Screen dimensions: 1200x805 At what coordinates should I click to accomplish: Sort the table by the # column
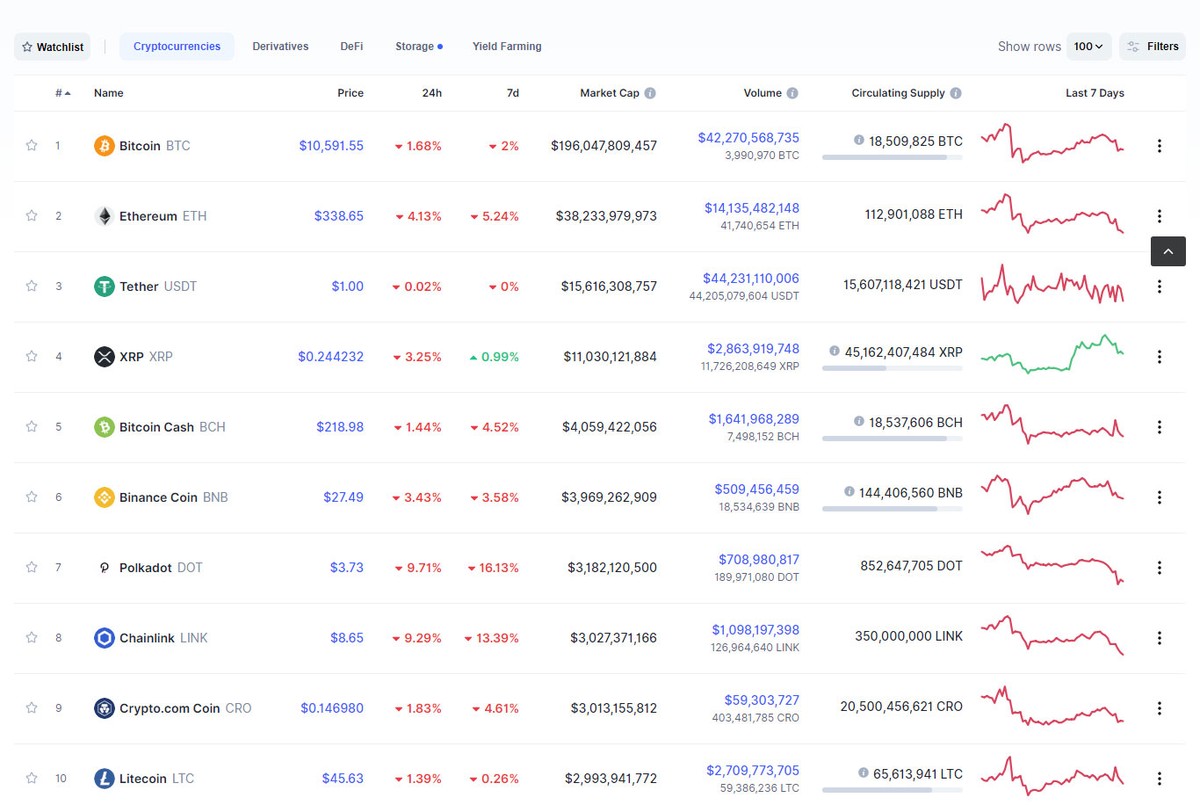[x=58, y=92]
